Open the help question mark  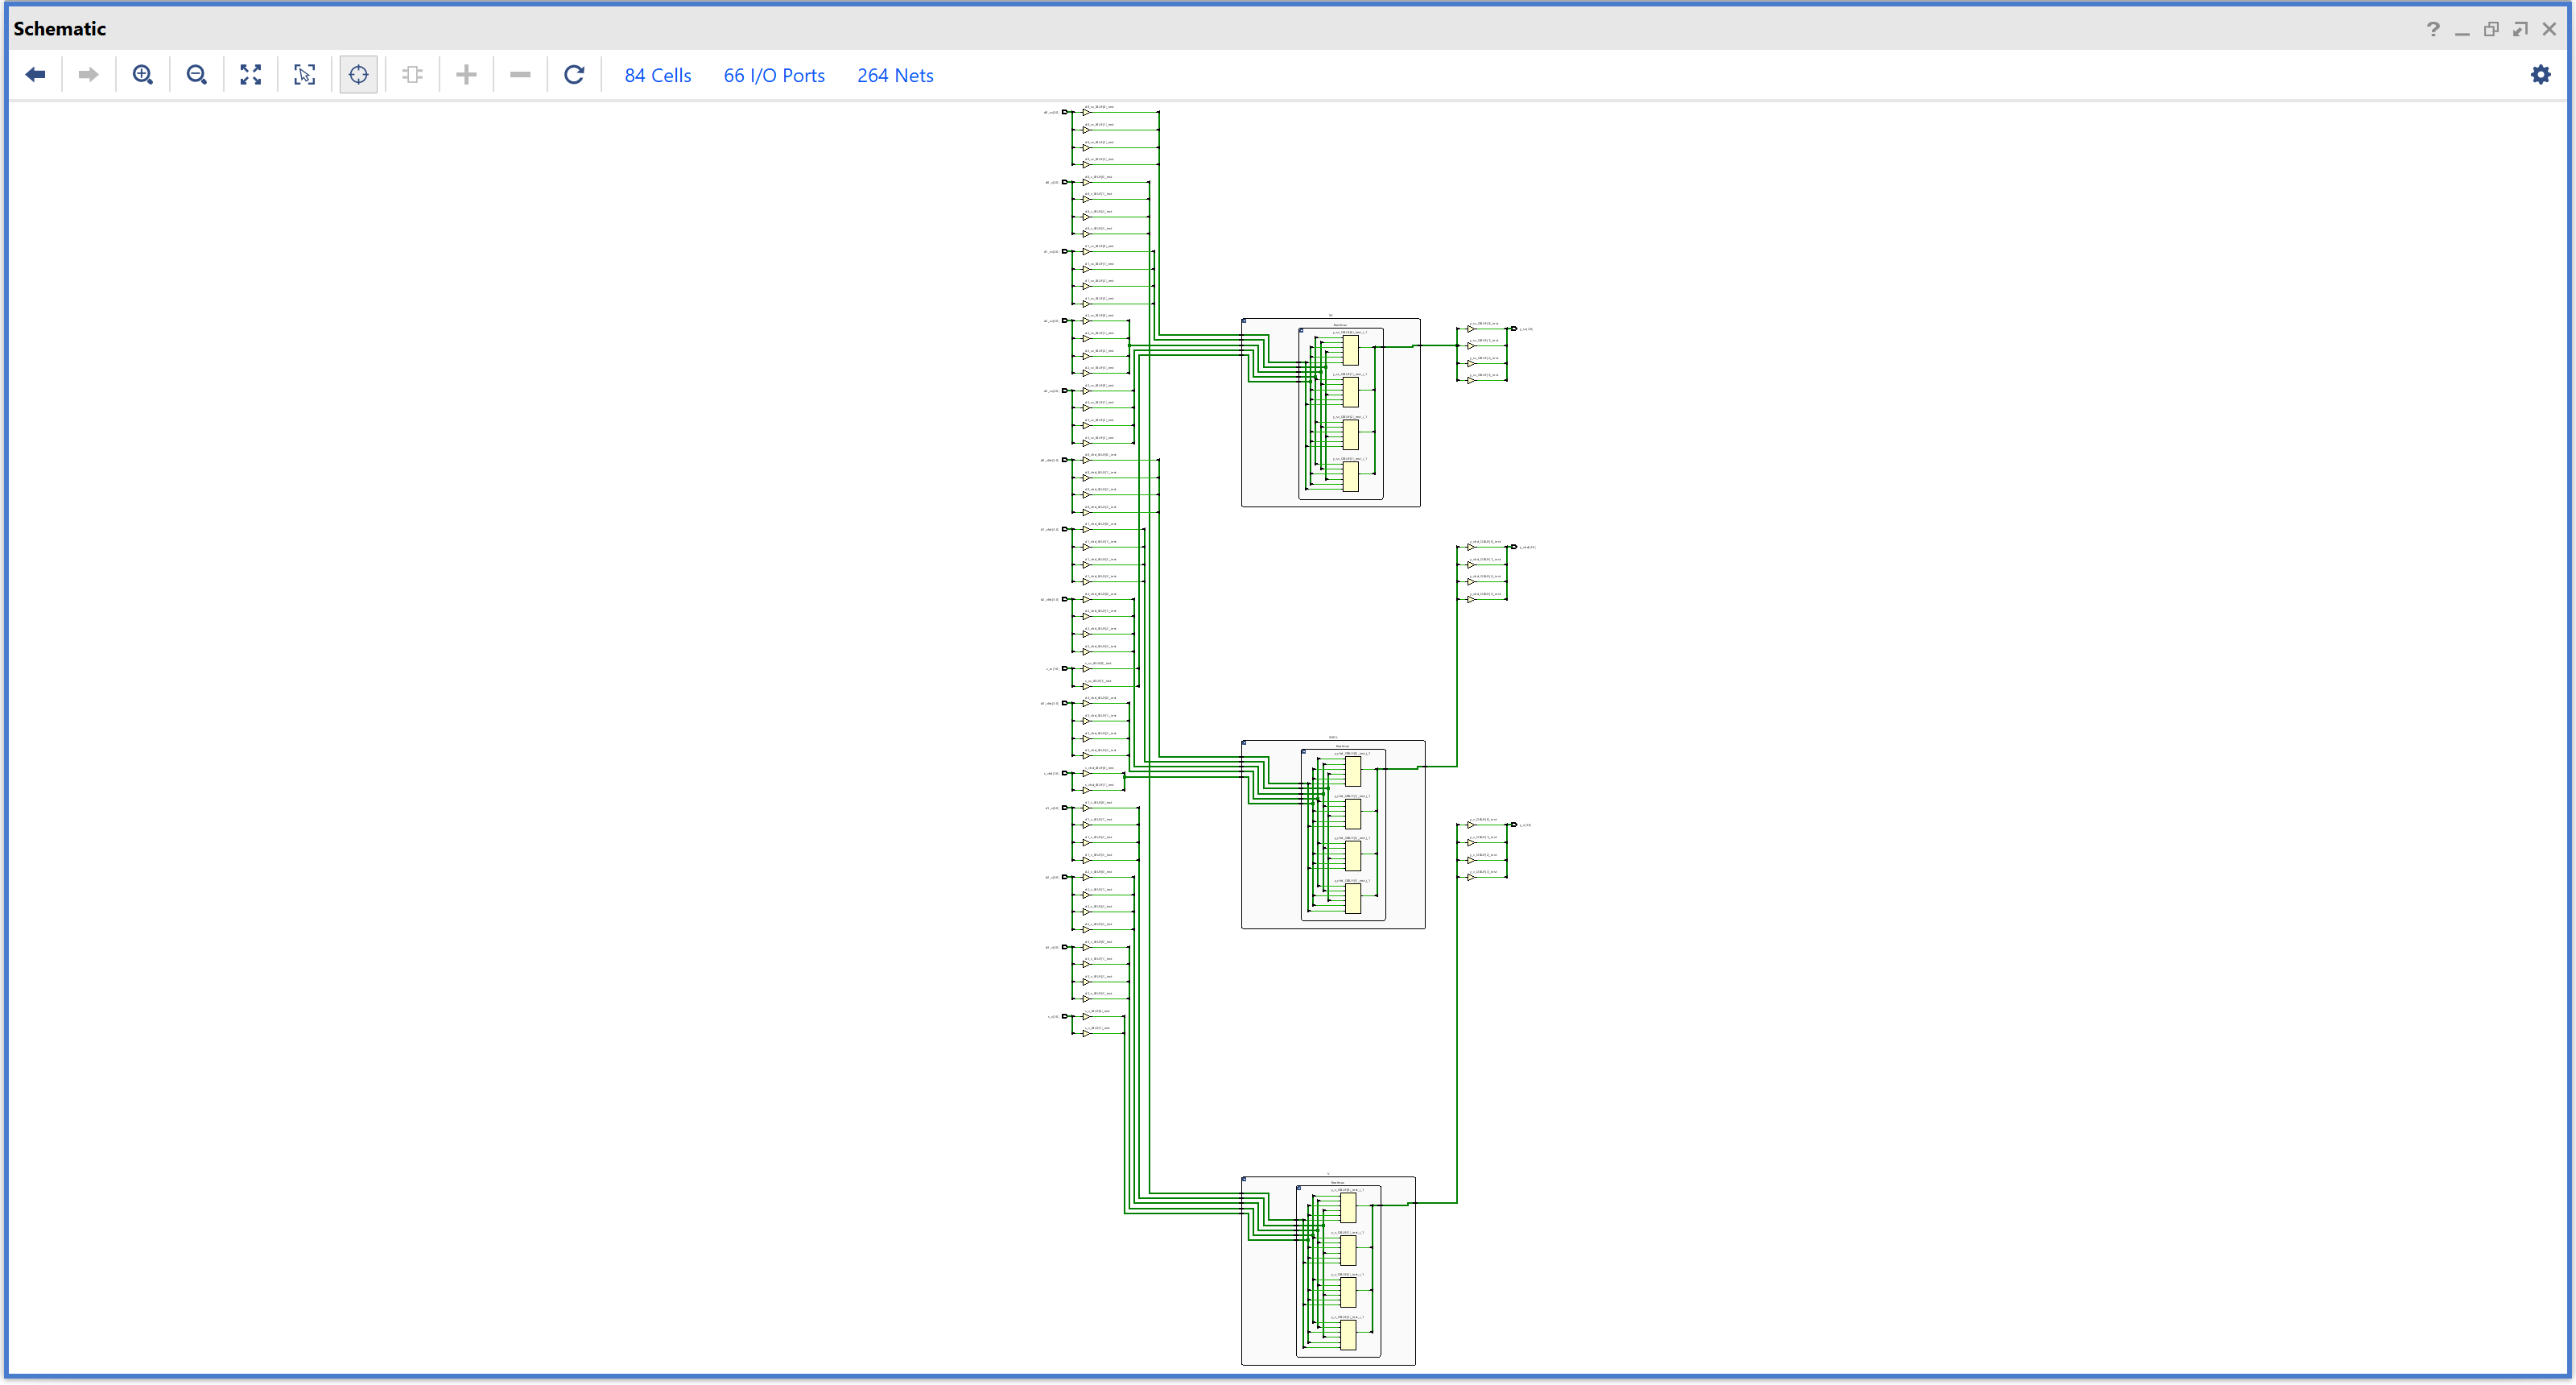coord(2433,29)
